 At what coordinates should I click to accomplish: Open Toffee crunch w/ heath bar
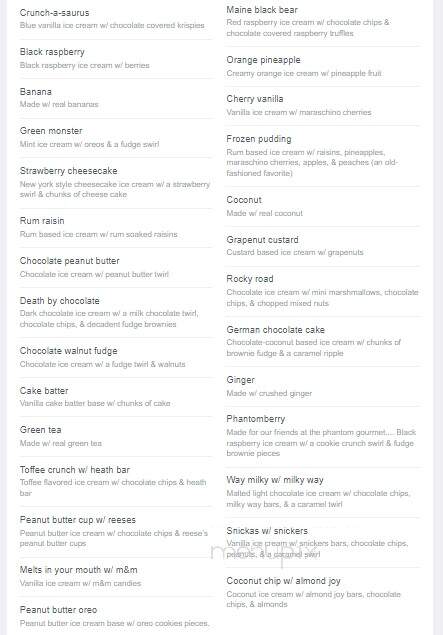click(x=75, y=469)
